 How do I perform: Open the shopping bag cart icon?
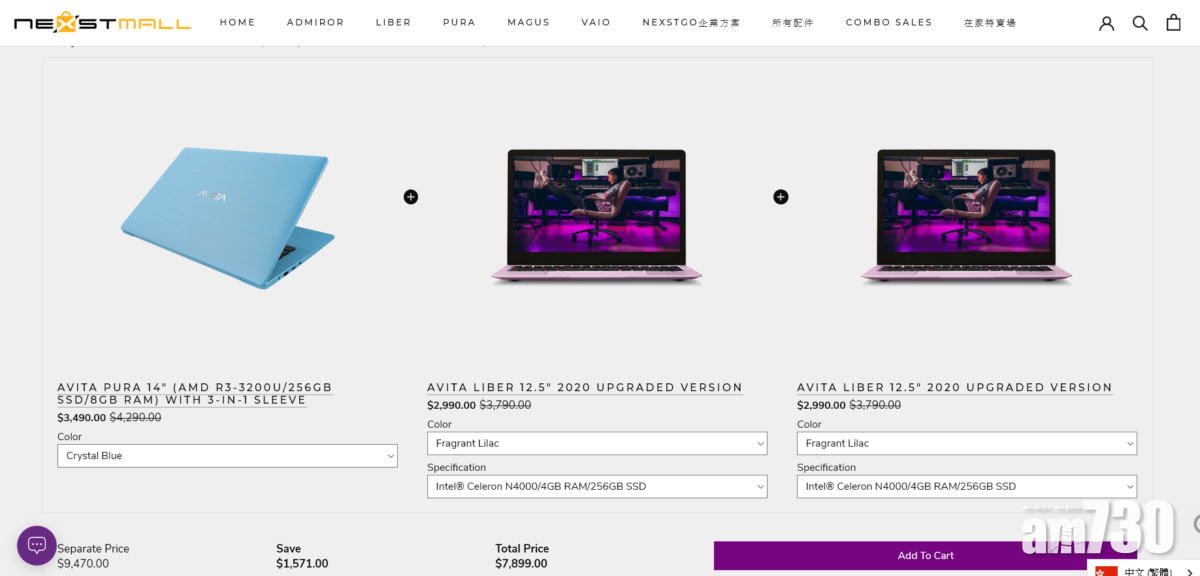click(1174, 22)
